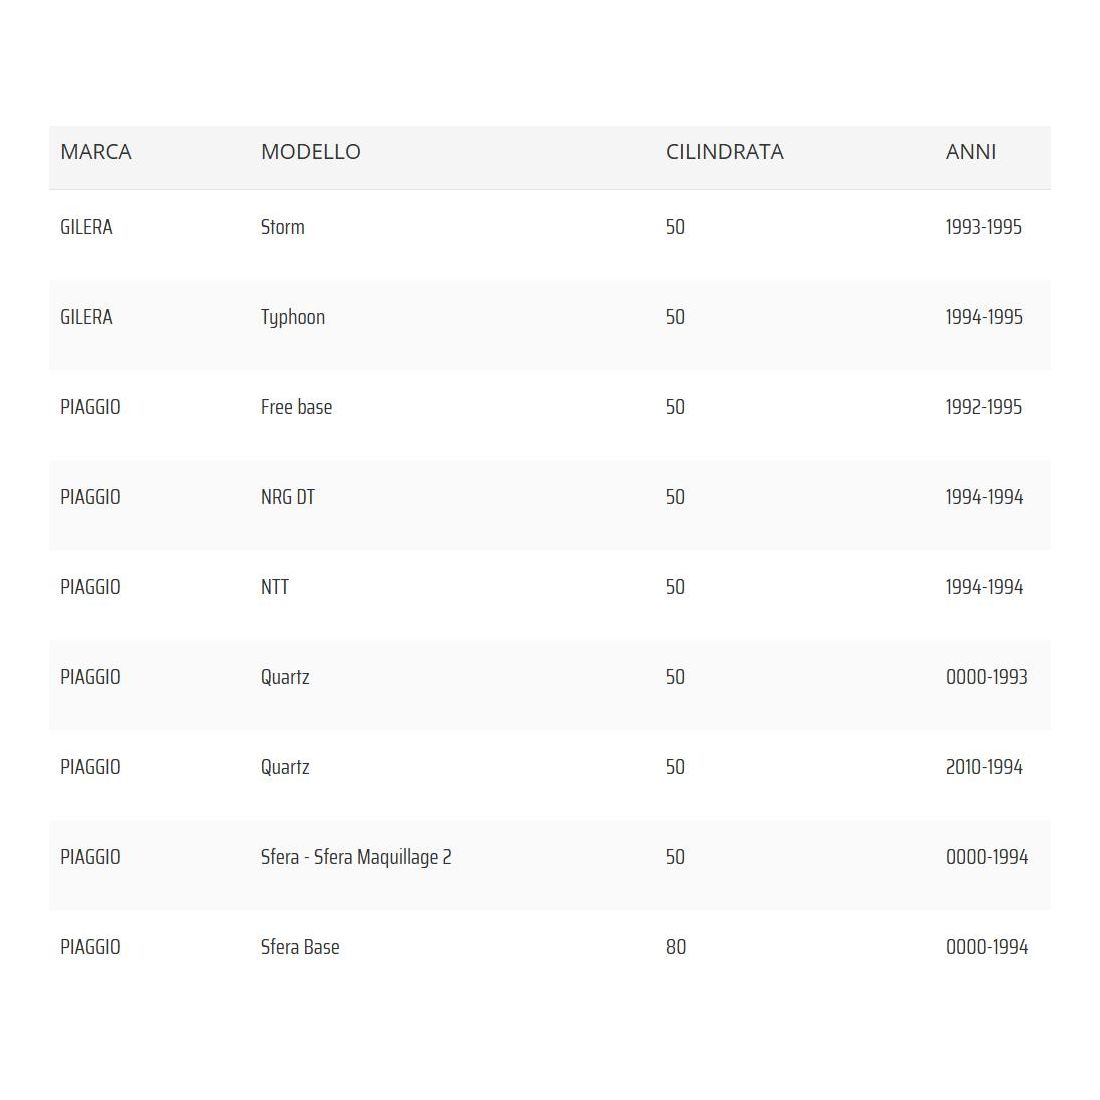This screenshot has width=1100, height=1100.
Task: Click the 1992-1995 years cell
Action: click(983, 407)
